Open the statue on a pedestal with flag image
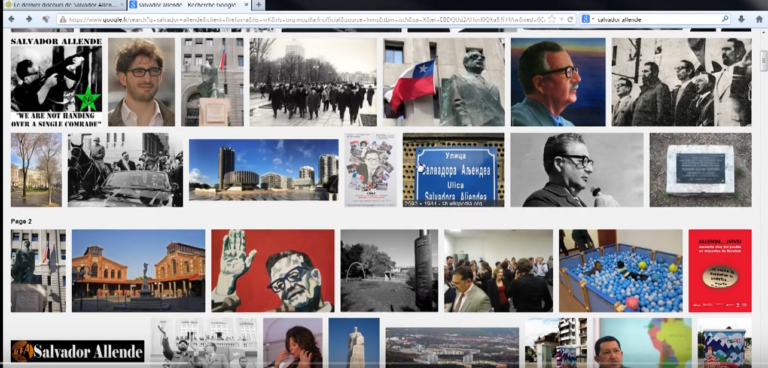 click(212, 82)
